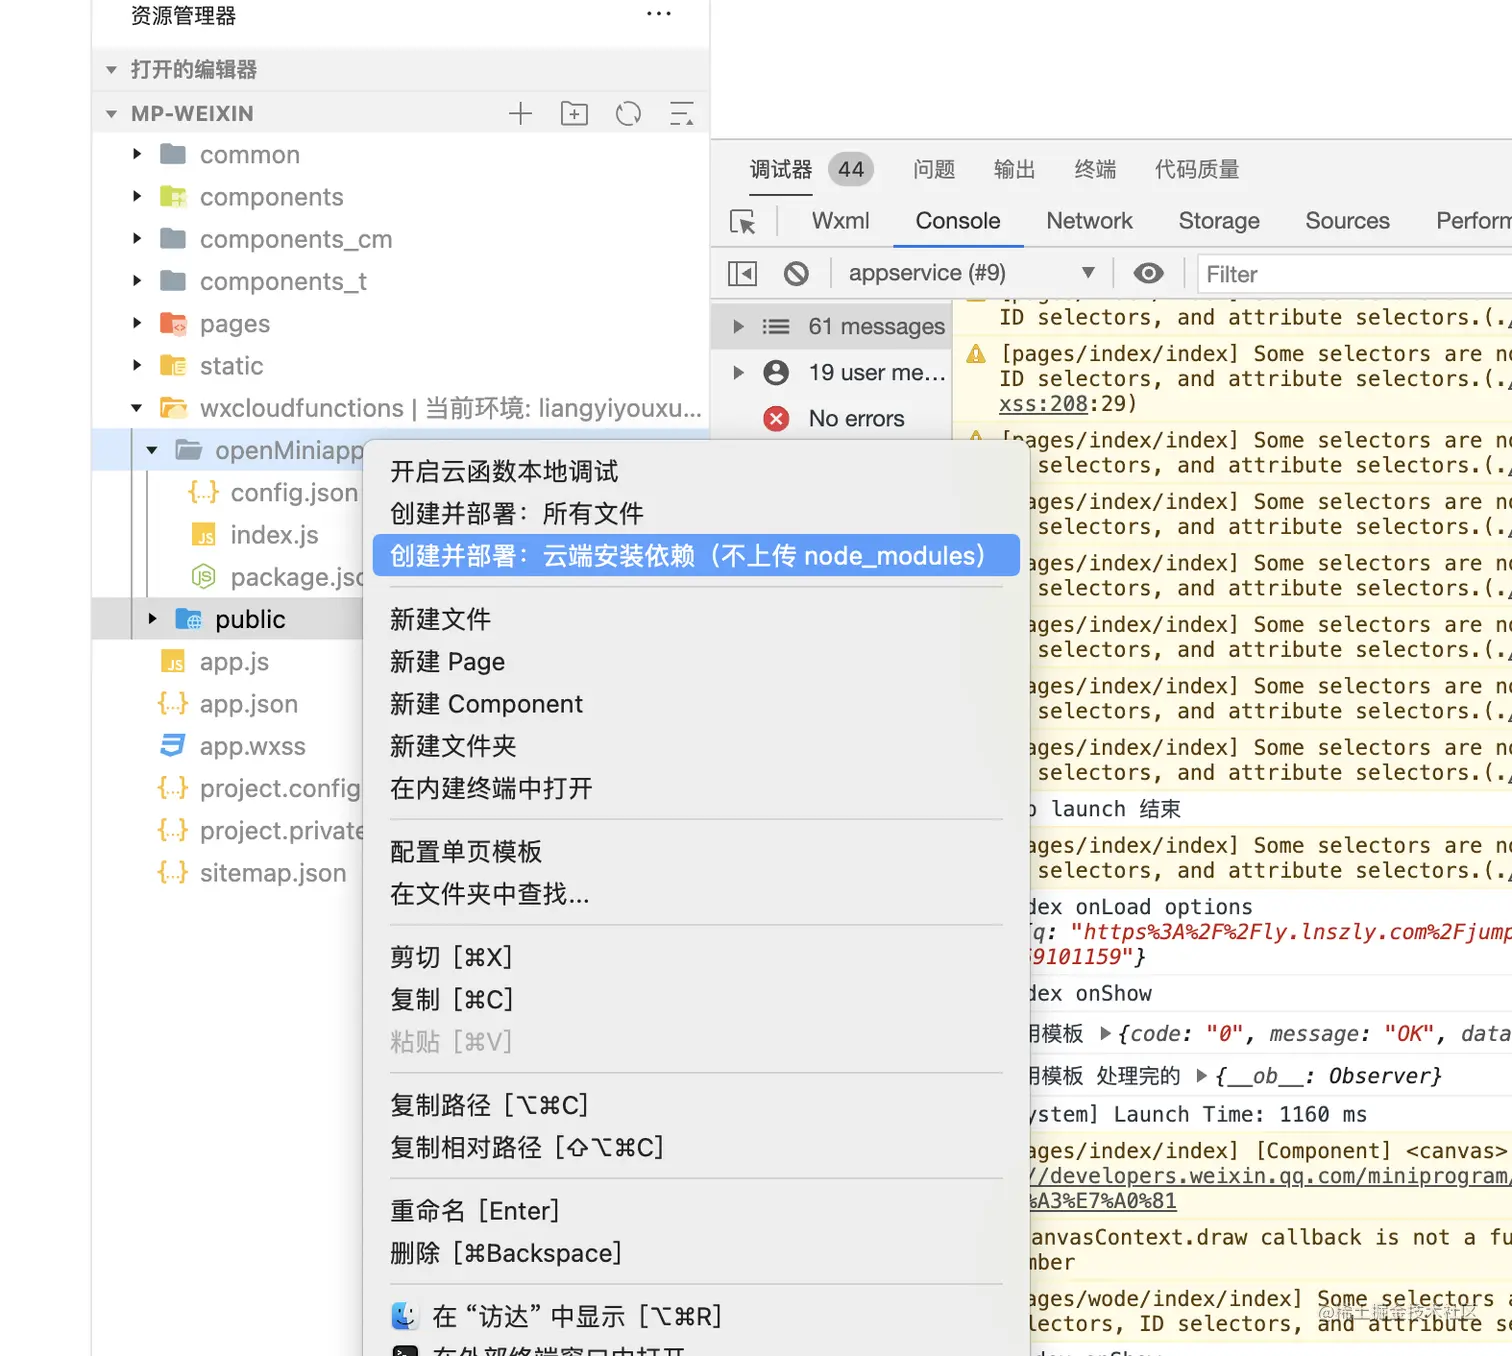This screenshot has width=1512, height=1356.
Task: Open the sitemap.json file
Action: click(x=272, y=873)
